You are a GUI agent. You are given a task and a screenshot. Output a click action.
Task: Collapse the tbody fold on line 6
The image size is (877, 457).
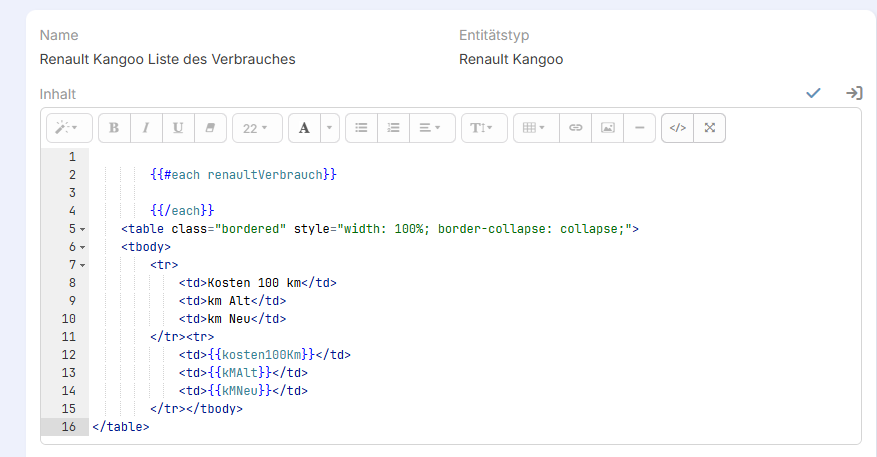point(82,247)
